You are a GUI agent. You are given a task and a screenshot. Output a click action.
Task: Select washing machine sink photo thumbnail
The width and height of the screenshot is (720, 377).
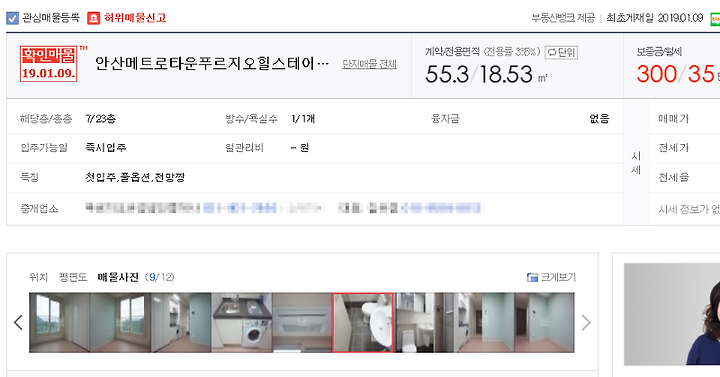tap(242, 323)
